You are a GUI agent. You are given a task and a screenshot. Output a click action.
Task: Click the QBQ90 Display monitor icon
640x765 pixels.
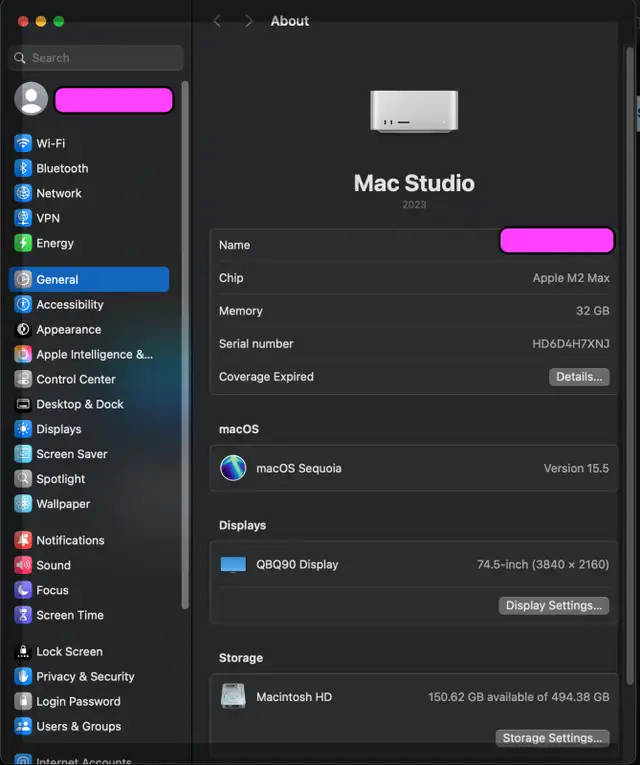[x=233, y=564]
